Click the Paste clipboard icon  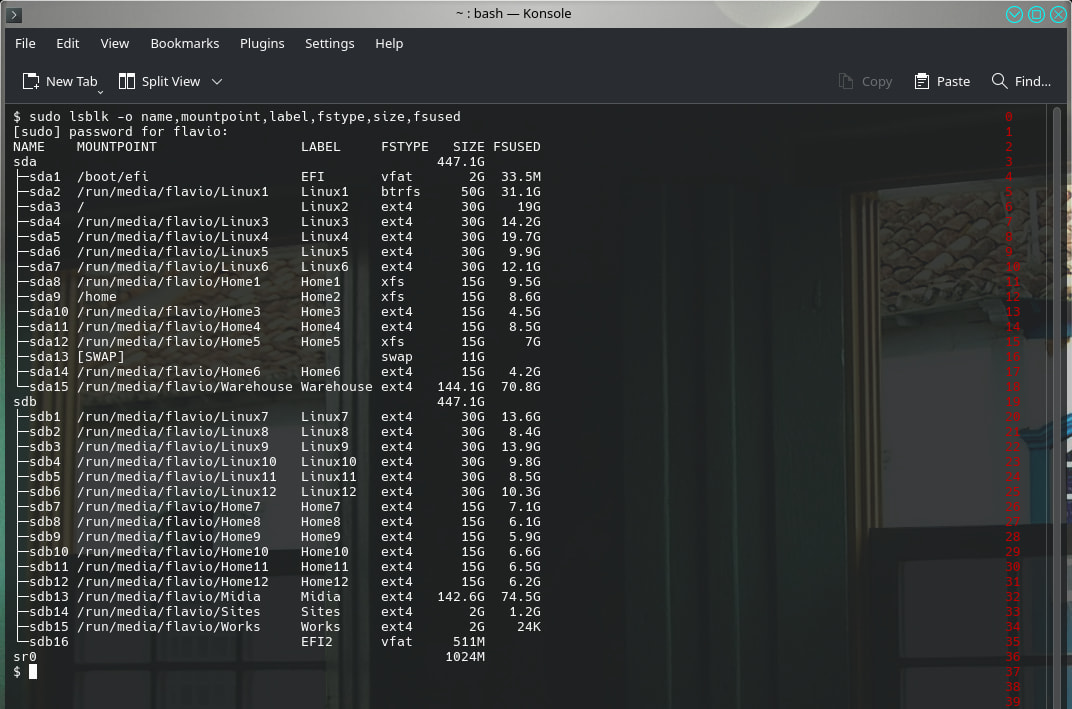pos(924,81)
